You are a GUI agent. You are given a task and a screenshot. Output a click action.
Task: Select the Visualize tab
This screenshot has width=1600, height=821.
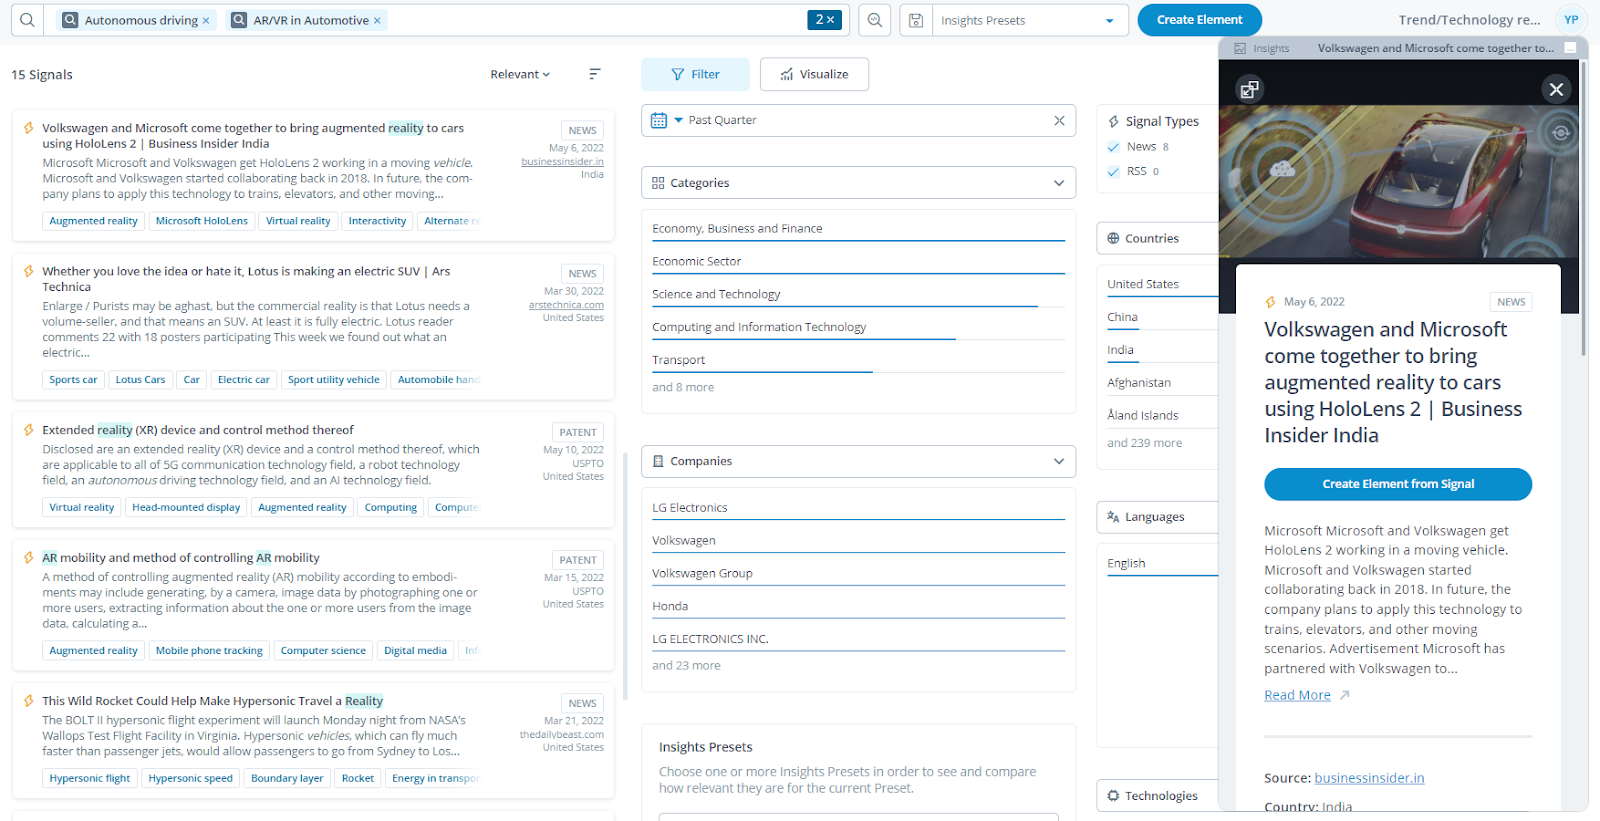point(814,74)
